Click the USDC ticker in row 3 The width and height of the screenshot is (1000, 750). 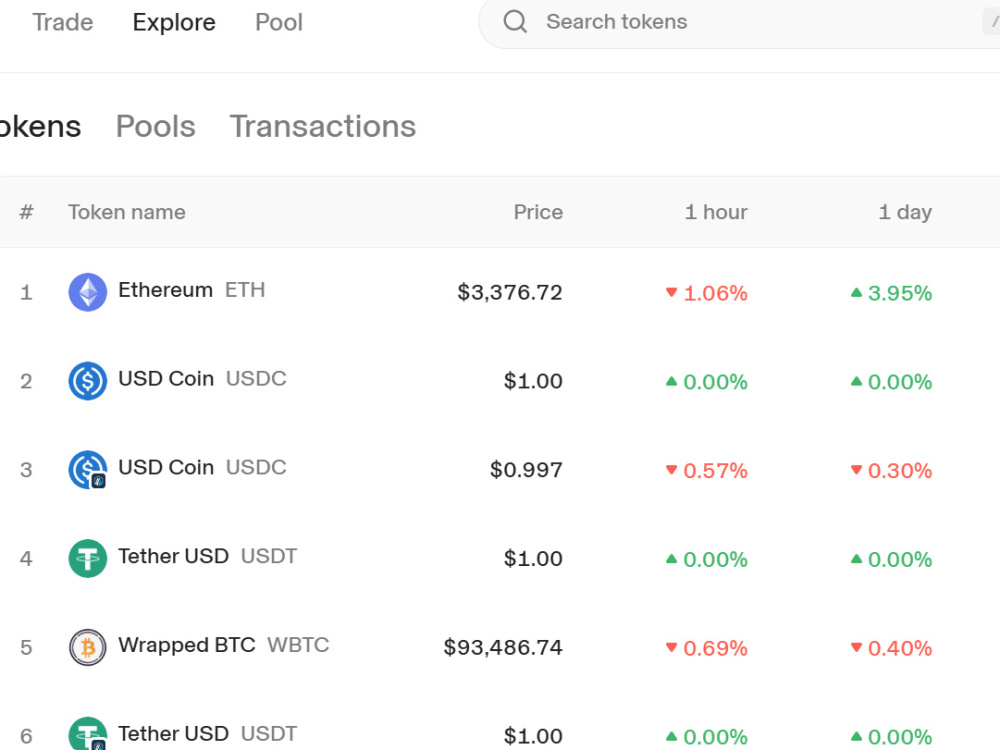tap(256, 467)
